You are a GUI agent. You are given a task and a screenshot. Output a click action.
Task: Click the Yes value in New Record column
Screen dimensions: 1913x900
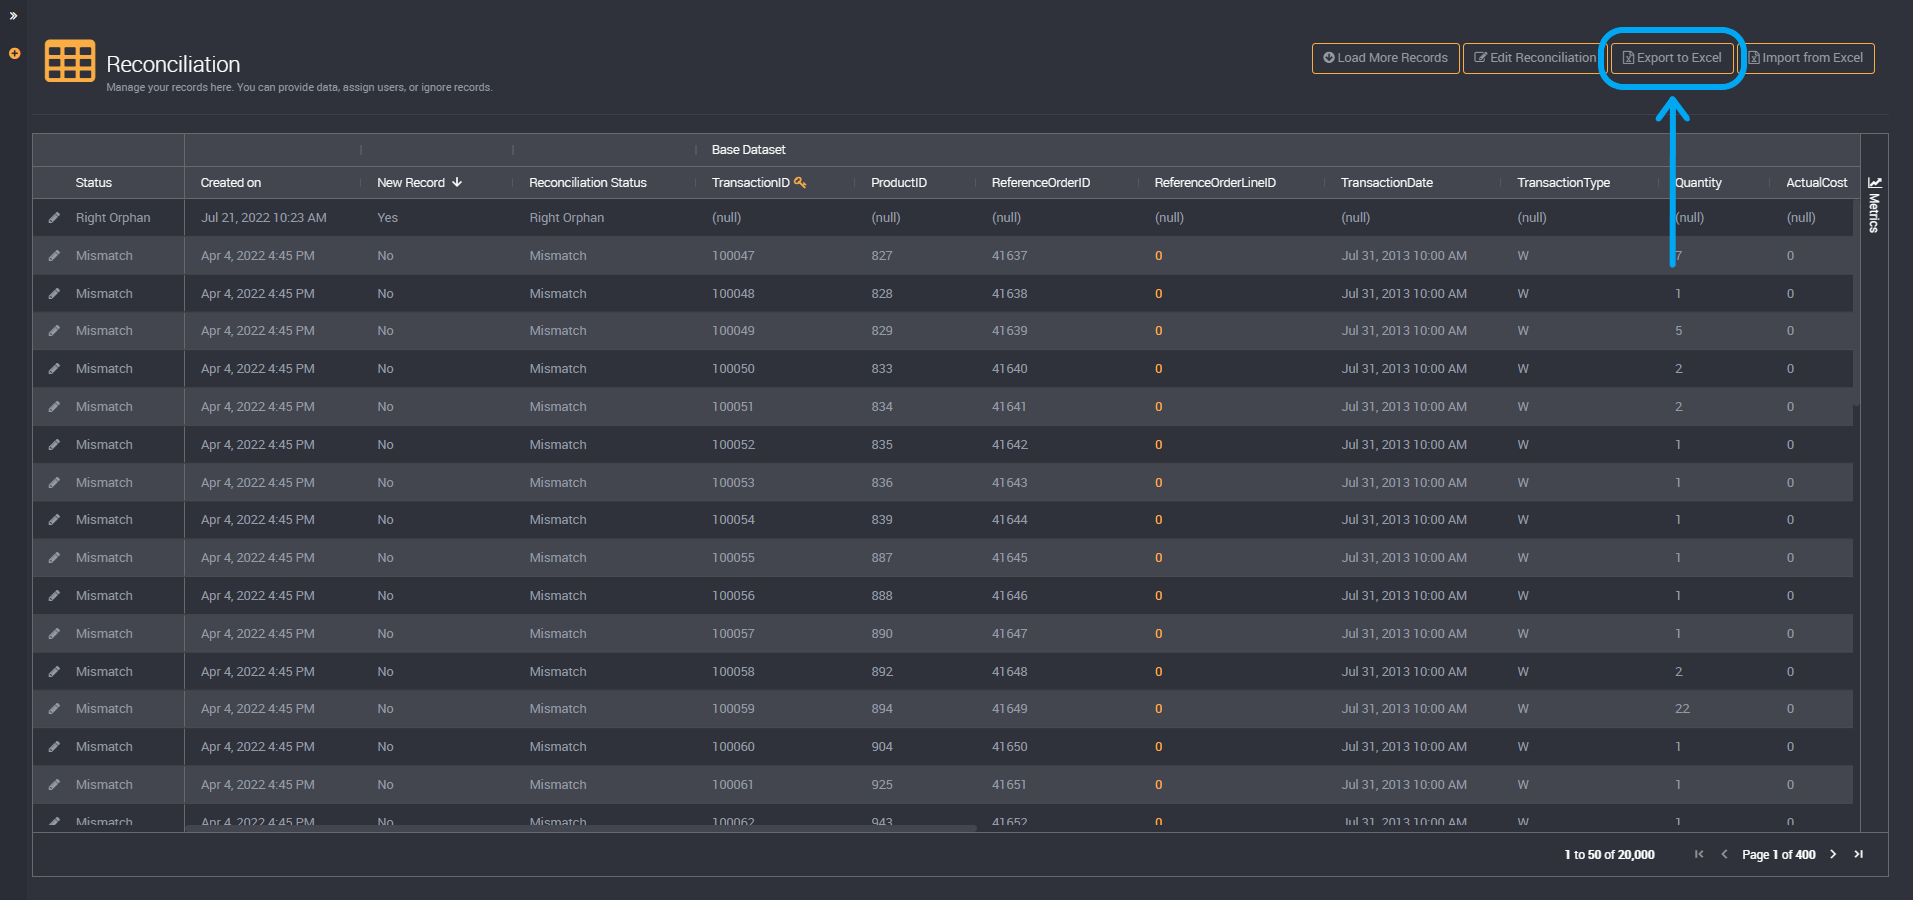pos(387,218)
